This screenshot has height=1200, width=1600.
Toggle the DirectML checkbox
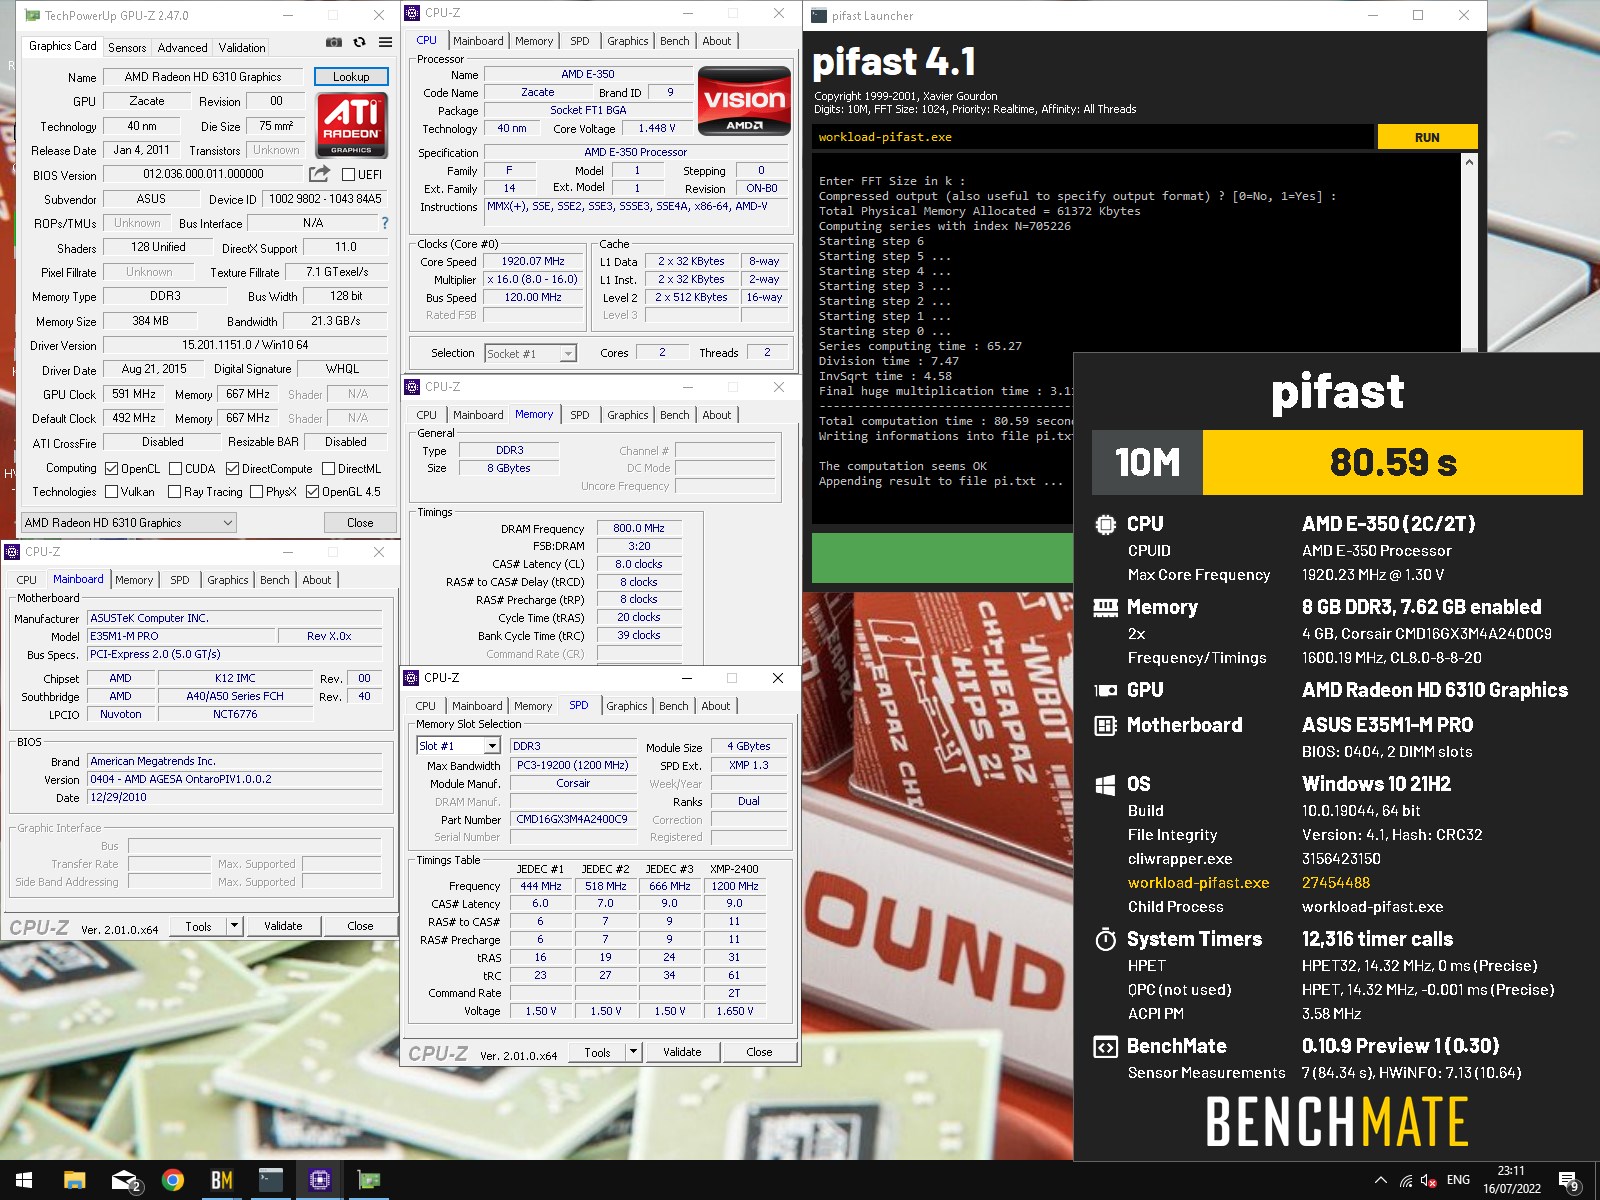click(328, 468)
